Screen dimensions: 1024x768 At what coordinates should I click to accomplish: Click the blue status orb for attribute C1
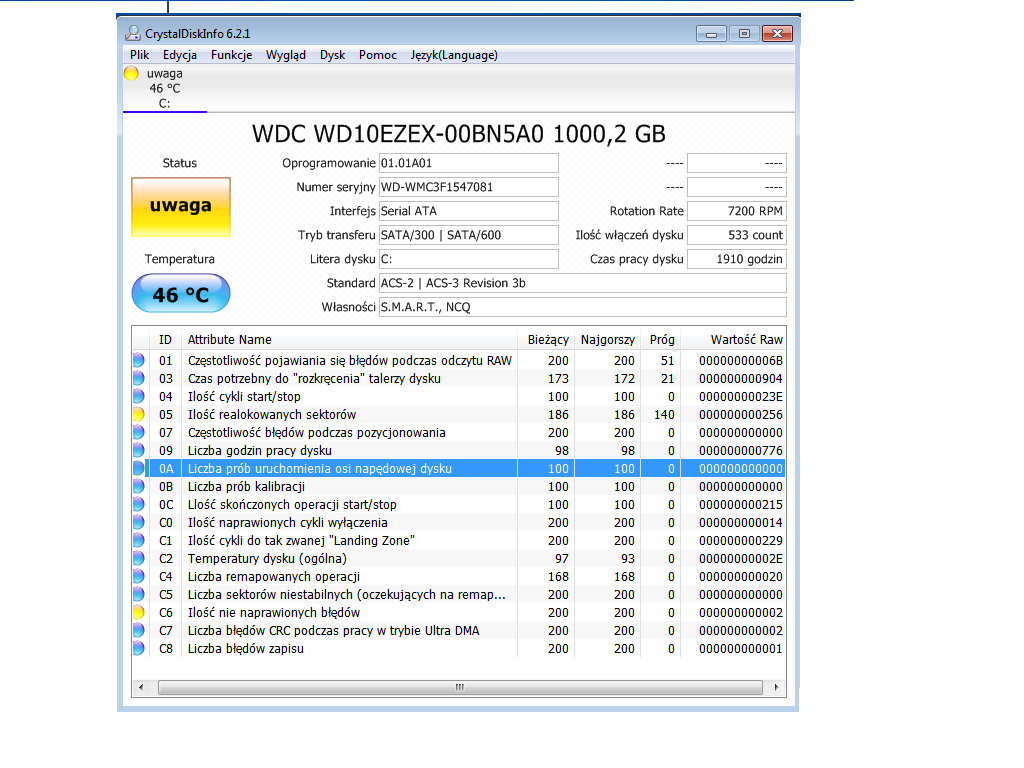pyautogui.click(x=138, y=541)
